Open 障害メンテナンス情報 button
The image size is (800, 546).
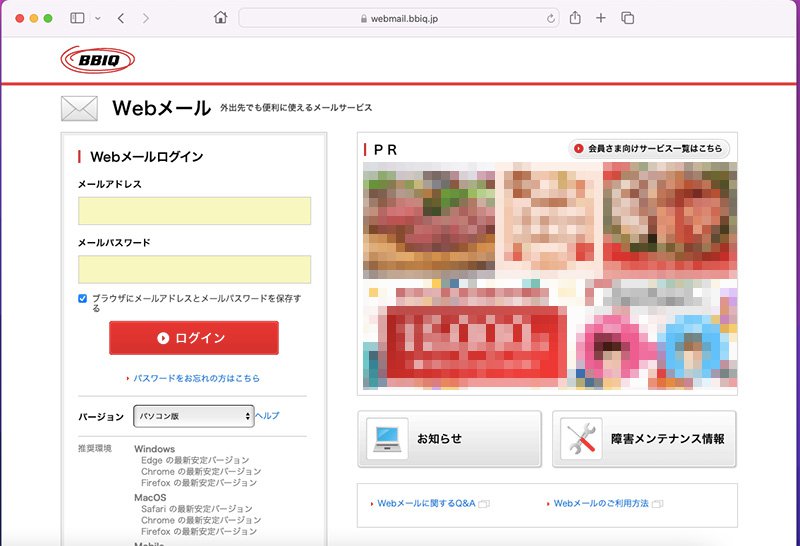[x=643, y=439]
